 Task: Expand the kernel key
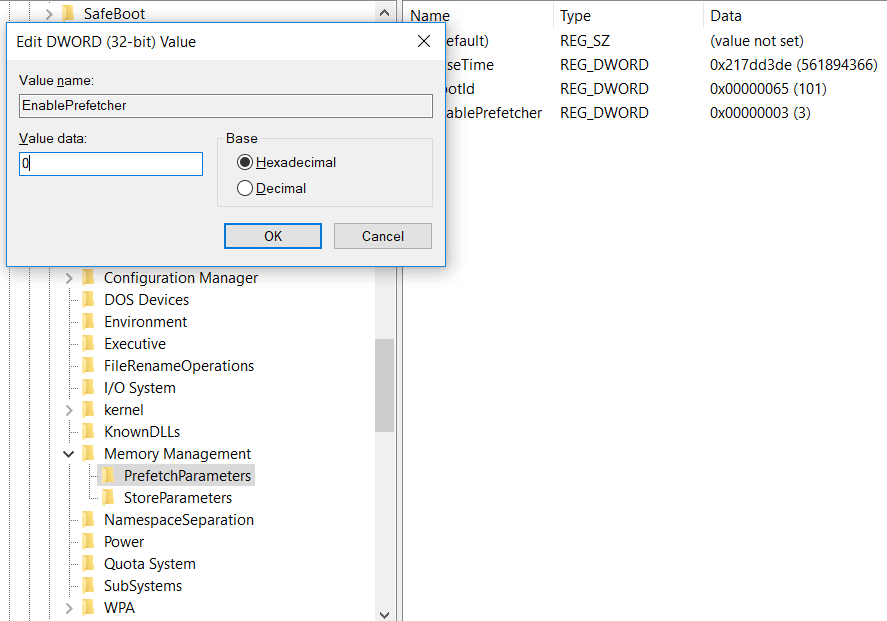tap(69, 410)
